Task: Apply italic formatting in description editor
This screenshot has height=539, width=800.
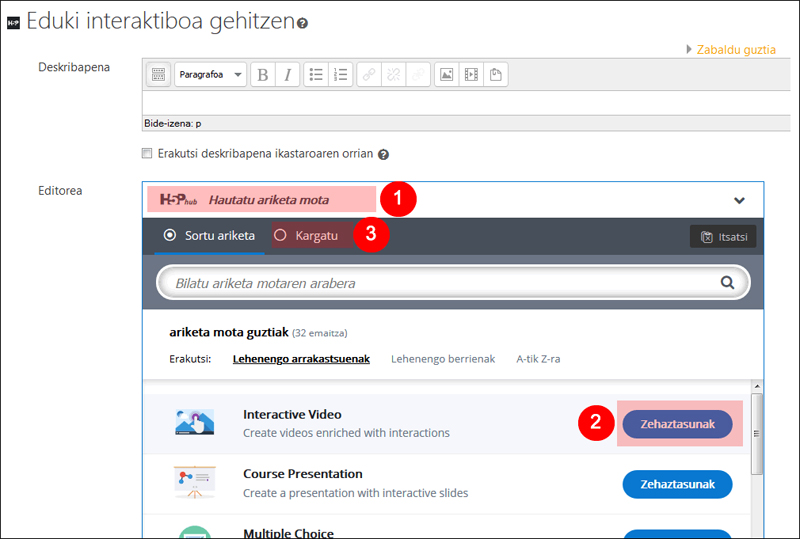Action: point(287,75)
